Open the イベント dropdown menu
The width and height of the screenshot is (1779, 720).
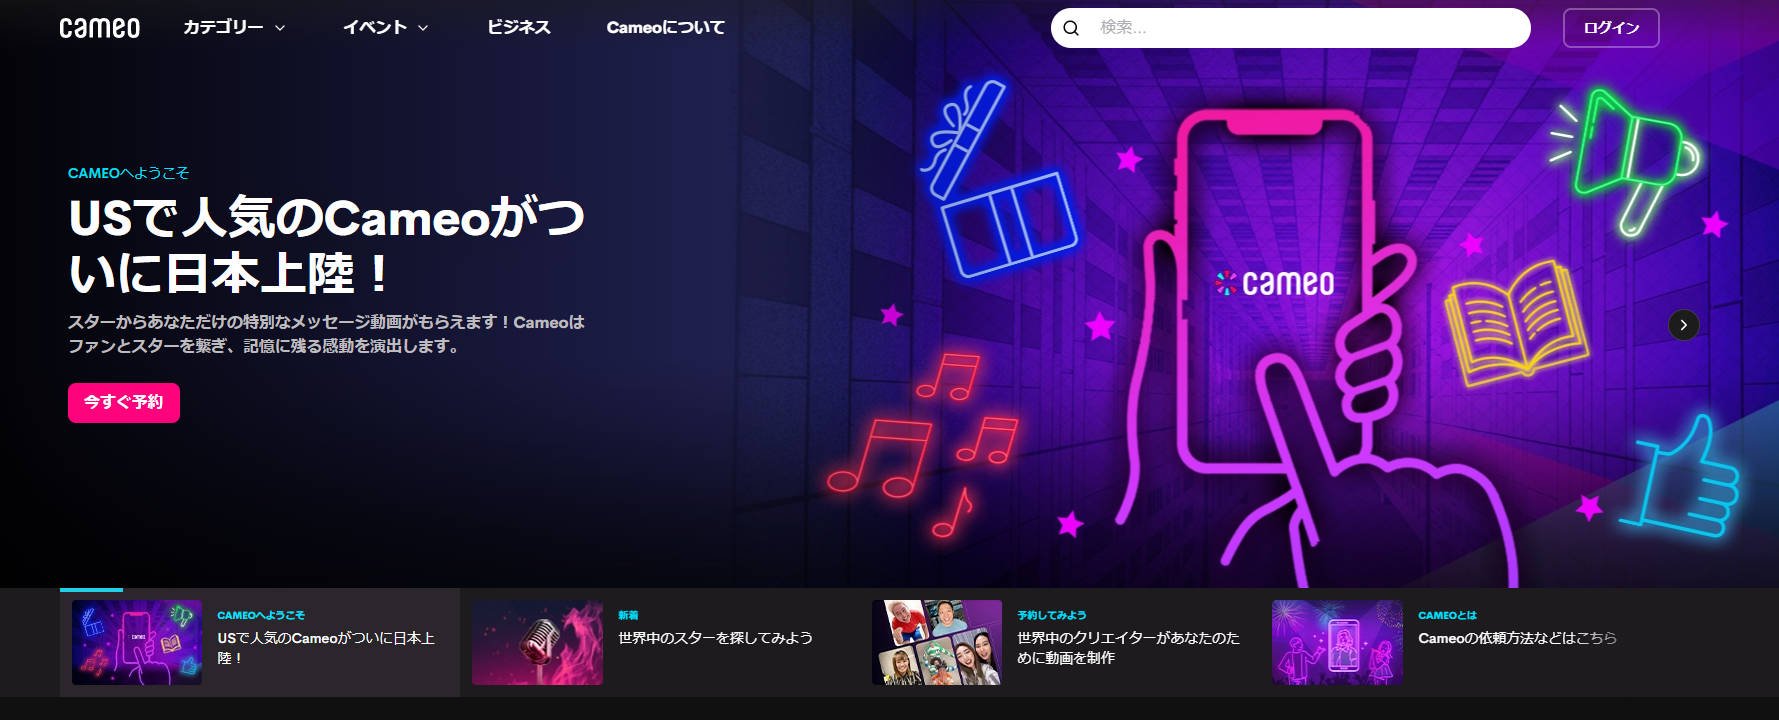pos(385,28)
